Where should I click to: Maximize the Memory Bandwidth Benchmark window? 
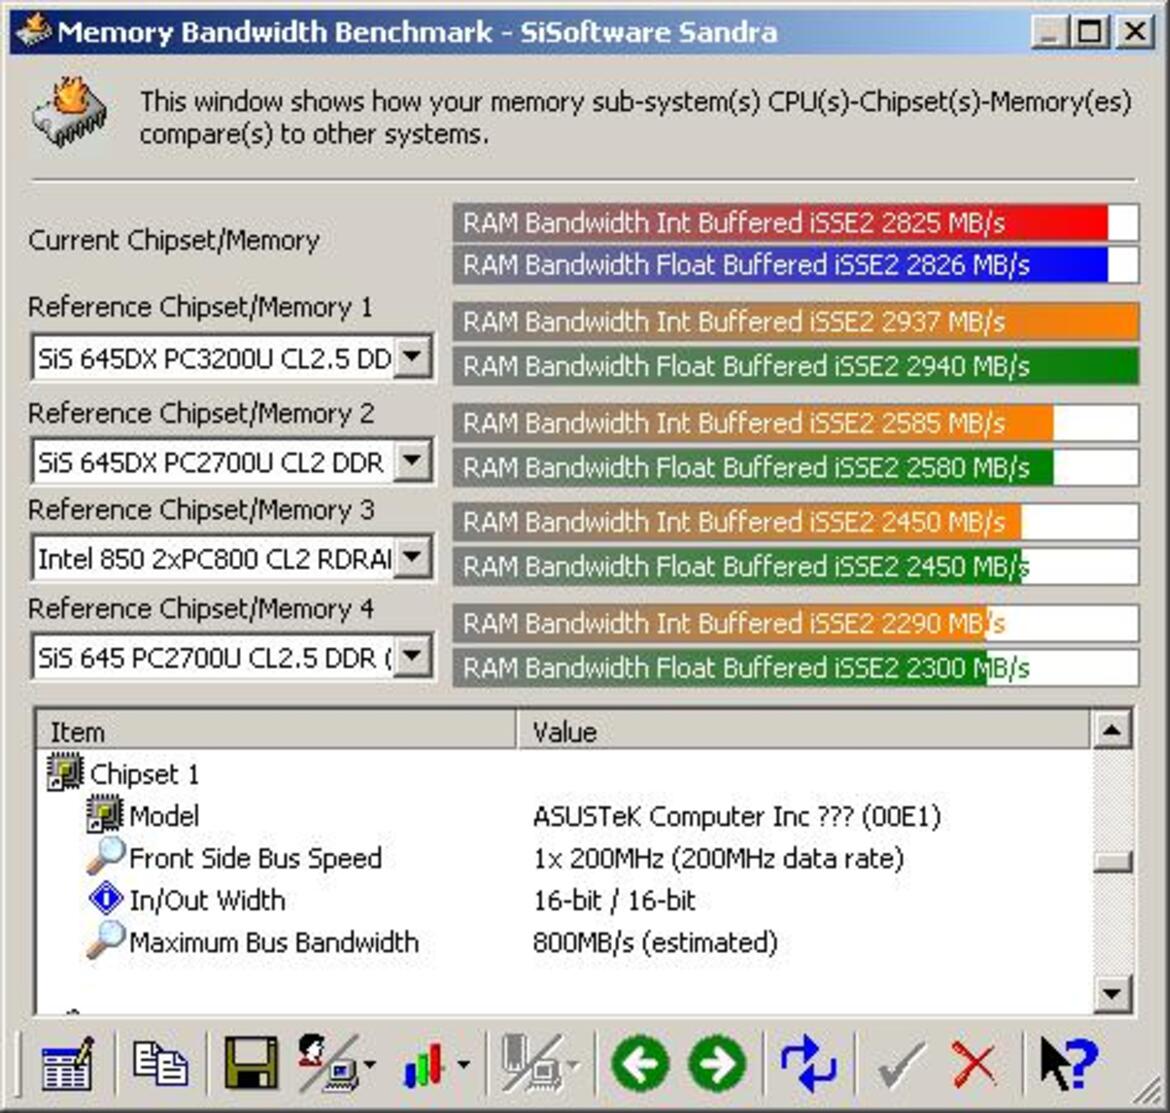[1090, 32]
